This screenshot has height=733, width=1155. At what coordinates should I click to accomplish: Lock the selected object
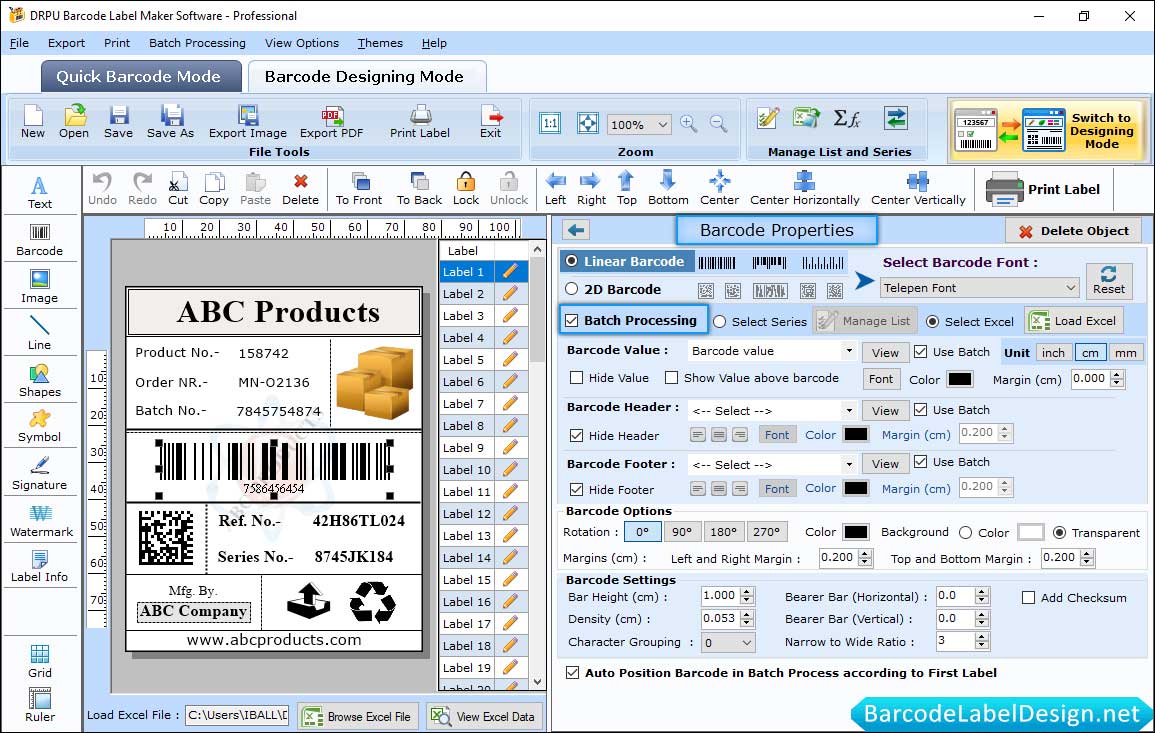coord(466,189)
